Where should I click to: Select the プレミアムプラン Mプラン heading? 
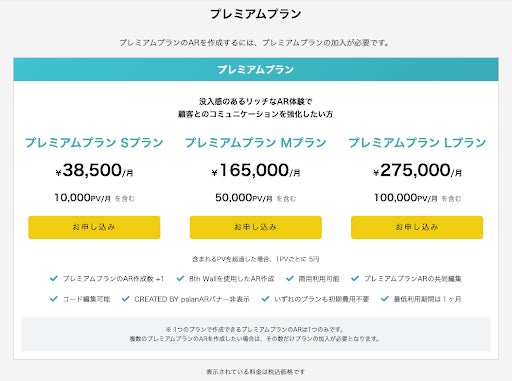(x=256, y=143)
